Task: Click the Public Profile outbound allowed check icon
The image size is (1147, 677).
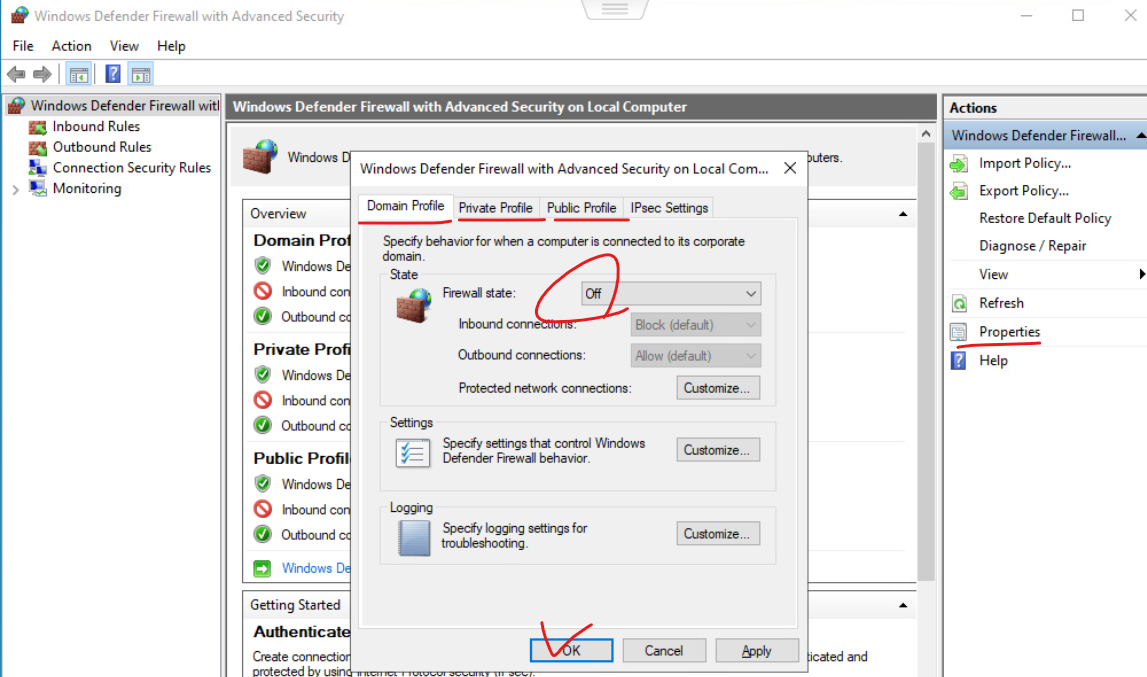Action: point(263,534)
